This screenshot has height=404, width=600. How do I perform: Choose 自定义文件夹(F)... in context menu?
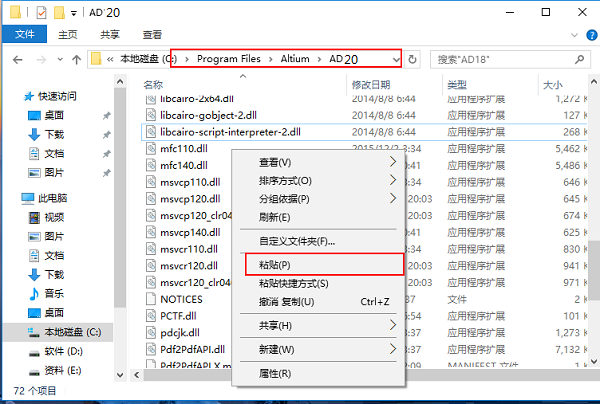318,241
